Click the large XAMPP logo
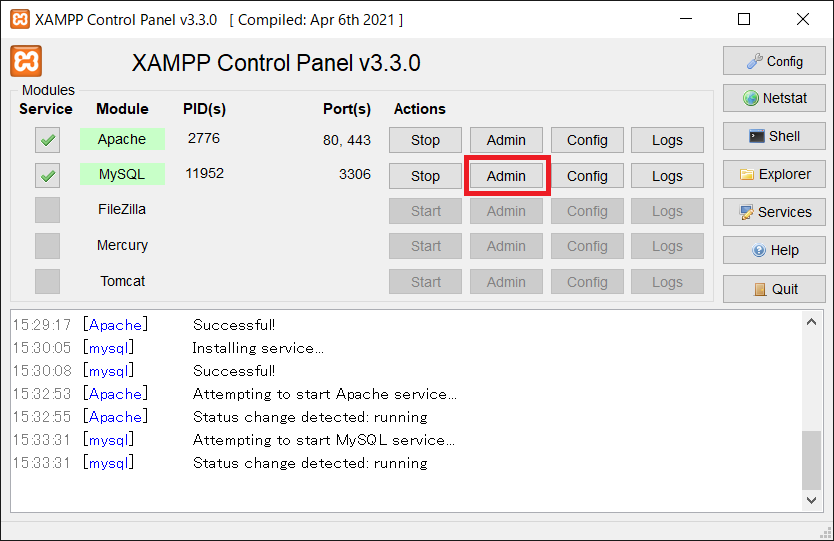The image size is (834, 541). pos(26,61)
